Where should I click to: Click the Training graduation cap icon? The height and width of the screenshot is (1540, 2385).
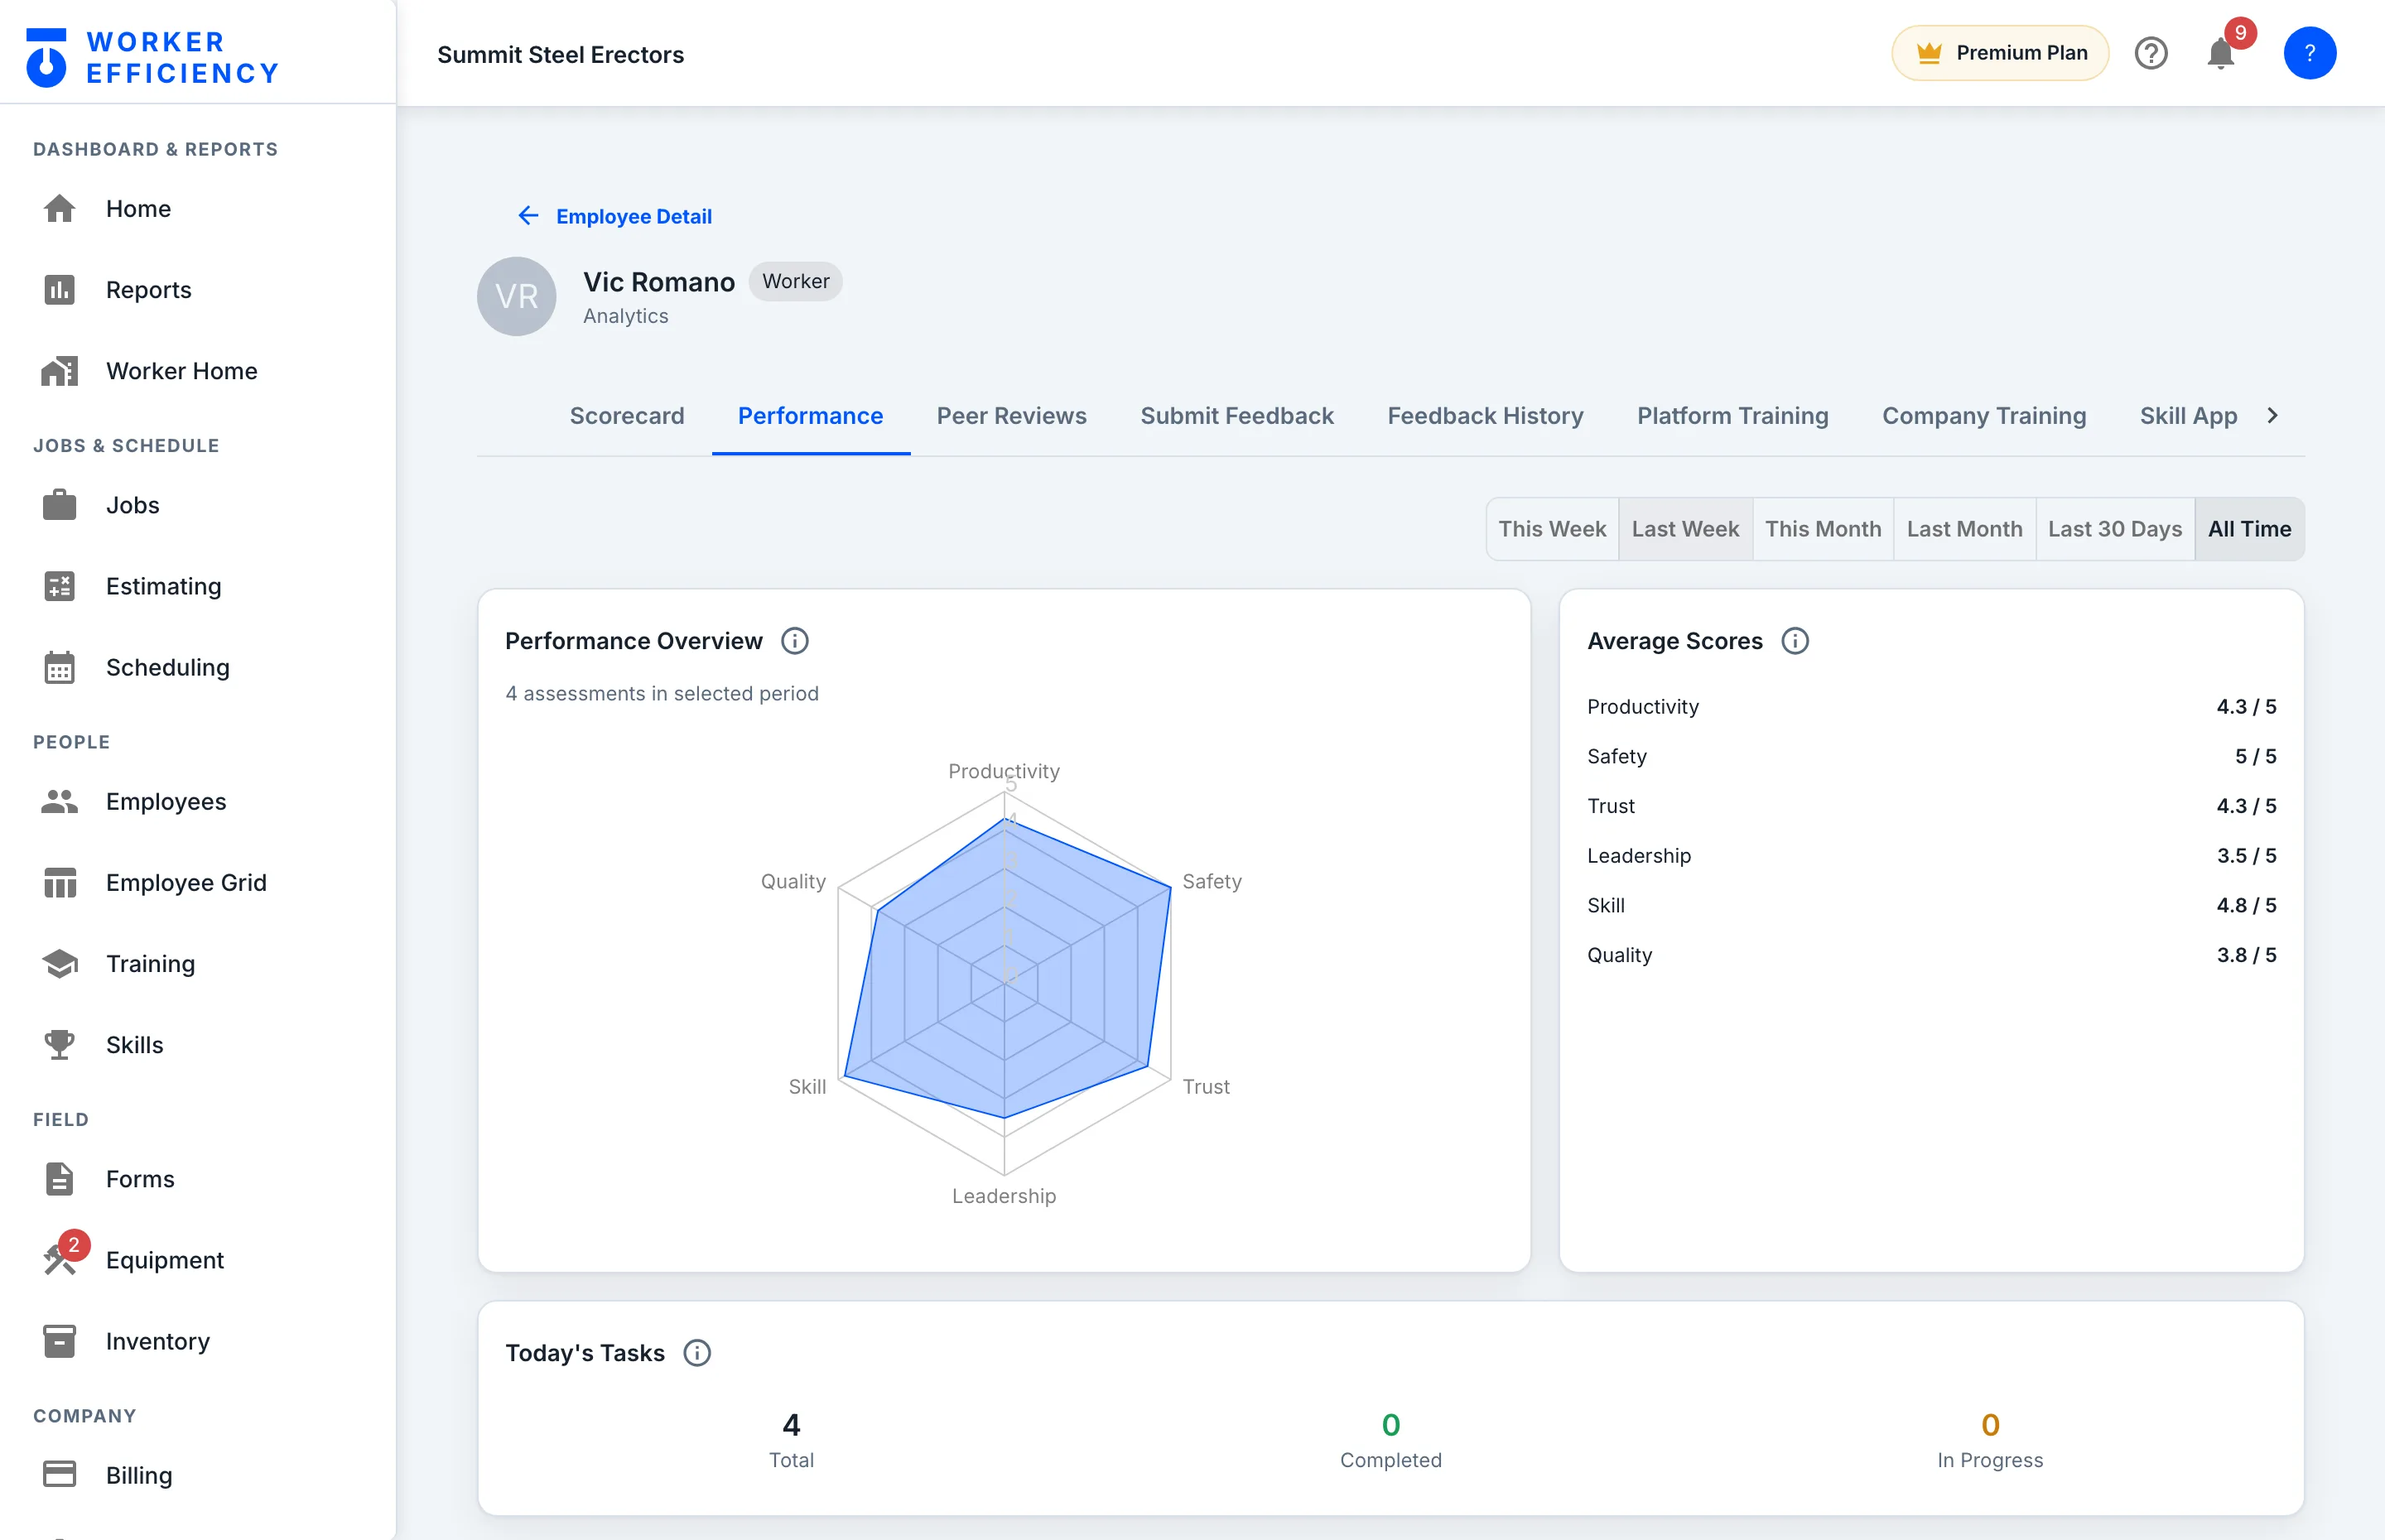[59, 963]
